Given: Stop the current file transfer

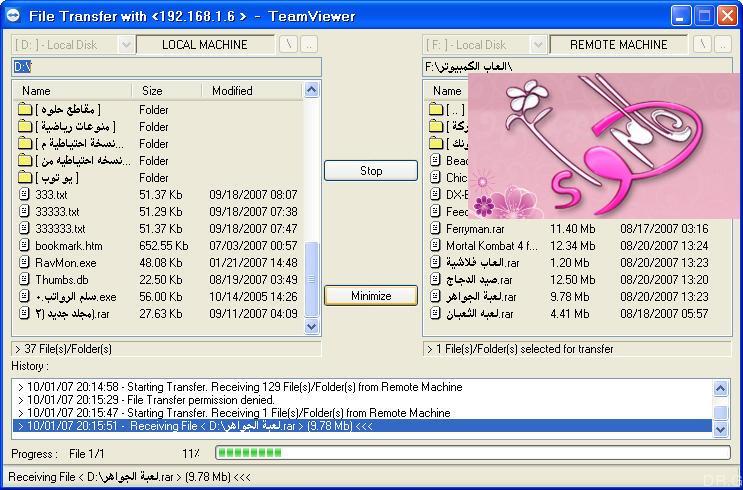Looking at the screenshot, I should tap(371, 171).
